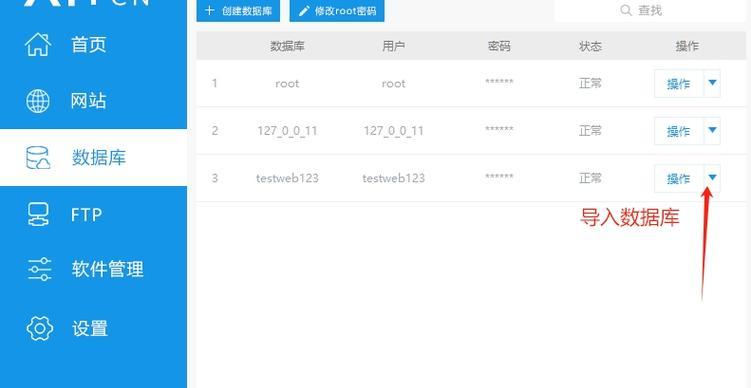Expand the dropdown arrow for testweb123 row

(712, 178)
